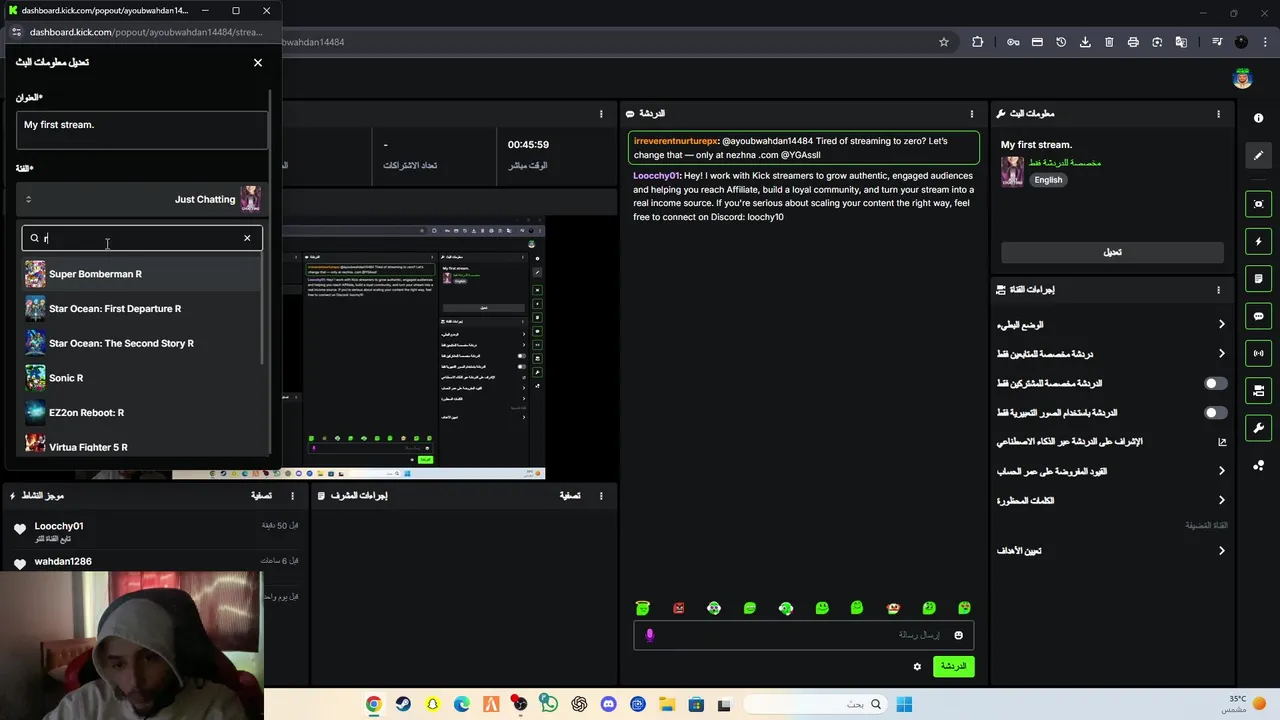Open moderator actions panel three-dot menu
Image resolution: width=1280 pixels, height=720 pixels.
point(601,496)
